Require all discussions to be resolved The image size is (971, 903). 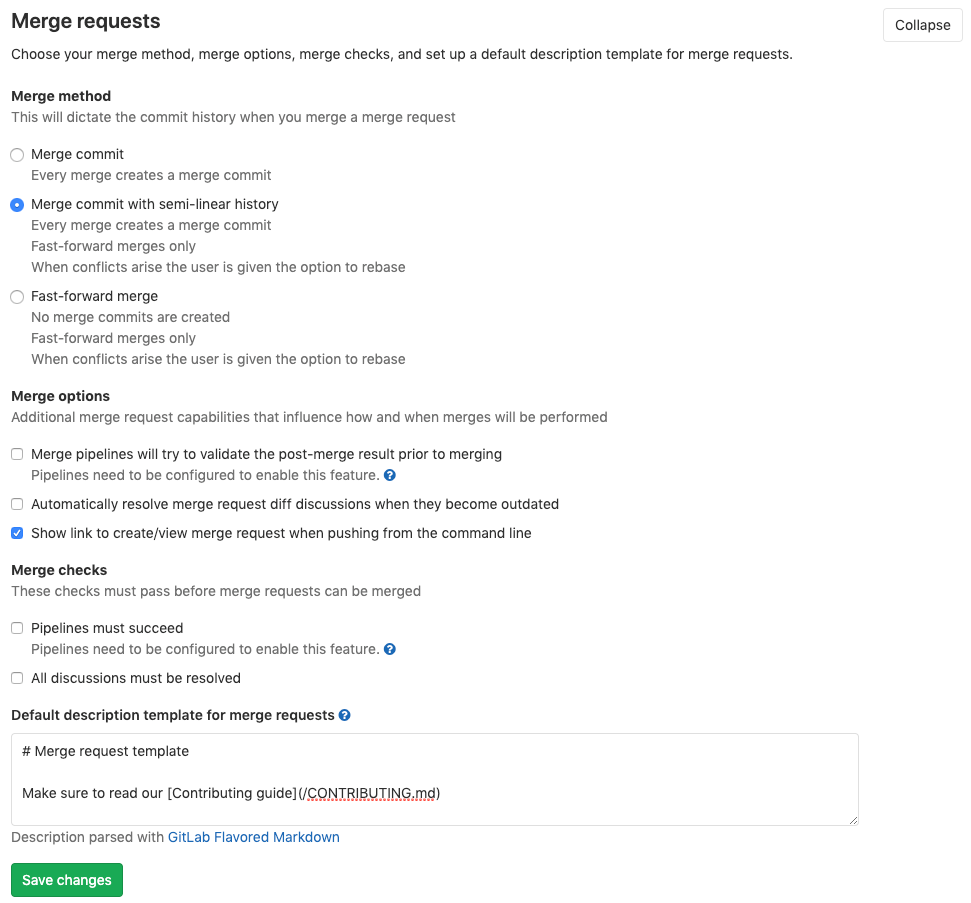point(16,678)
